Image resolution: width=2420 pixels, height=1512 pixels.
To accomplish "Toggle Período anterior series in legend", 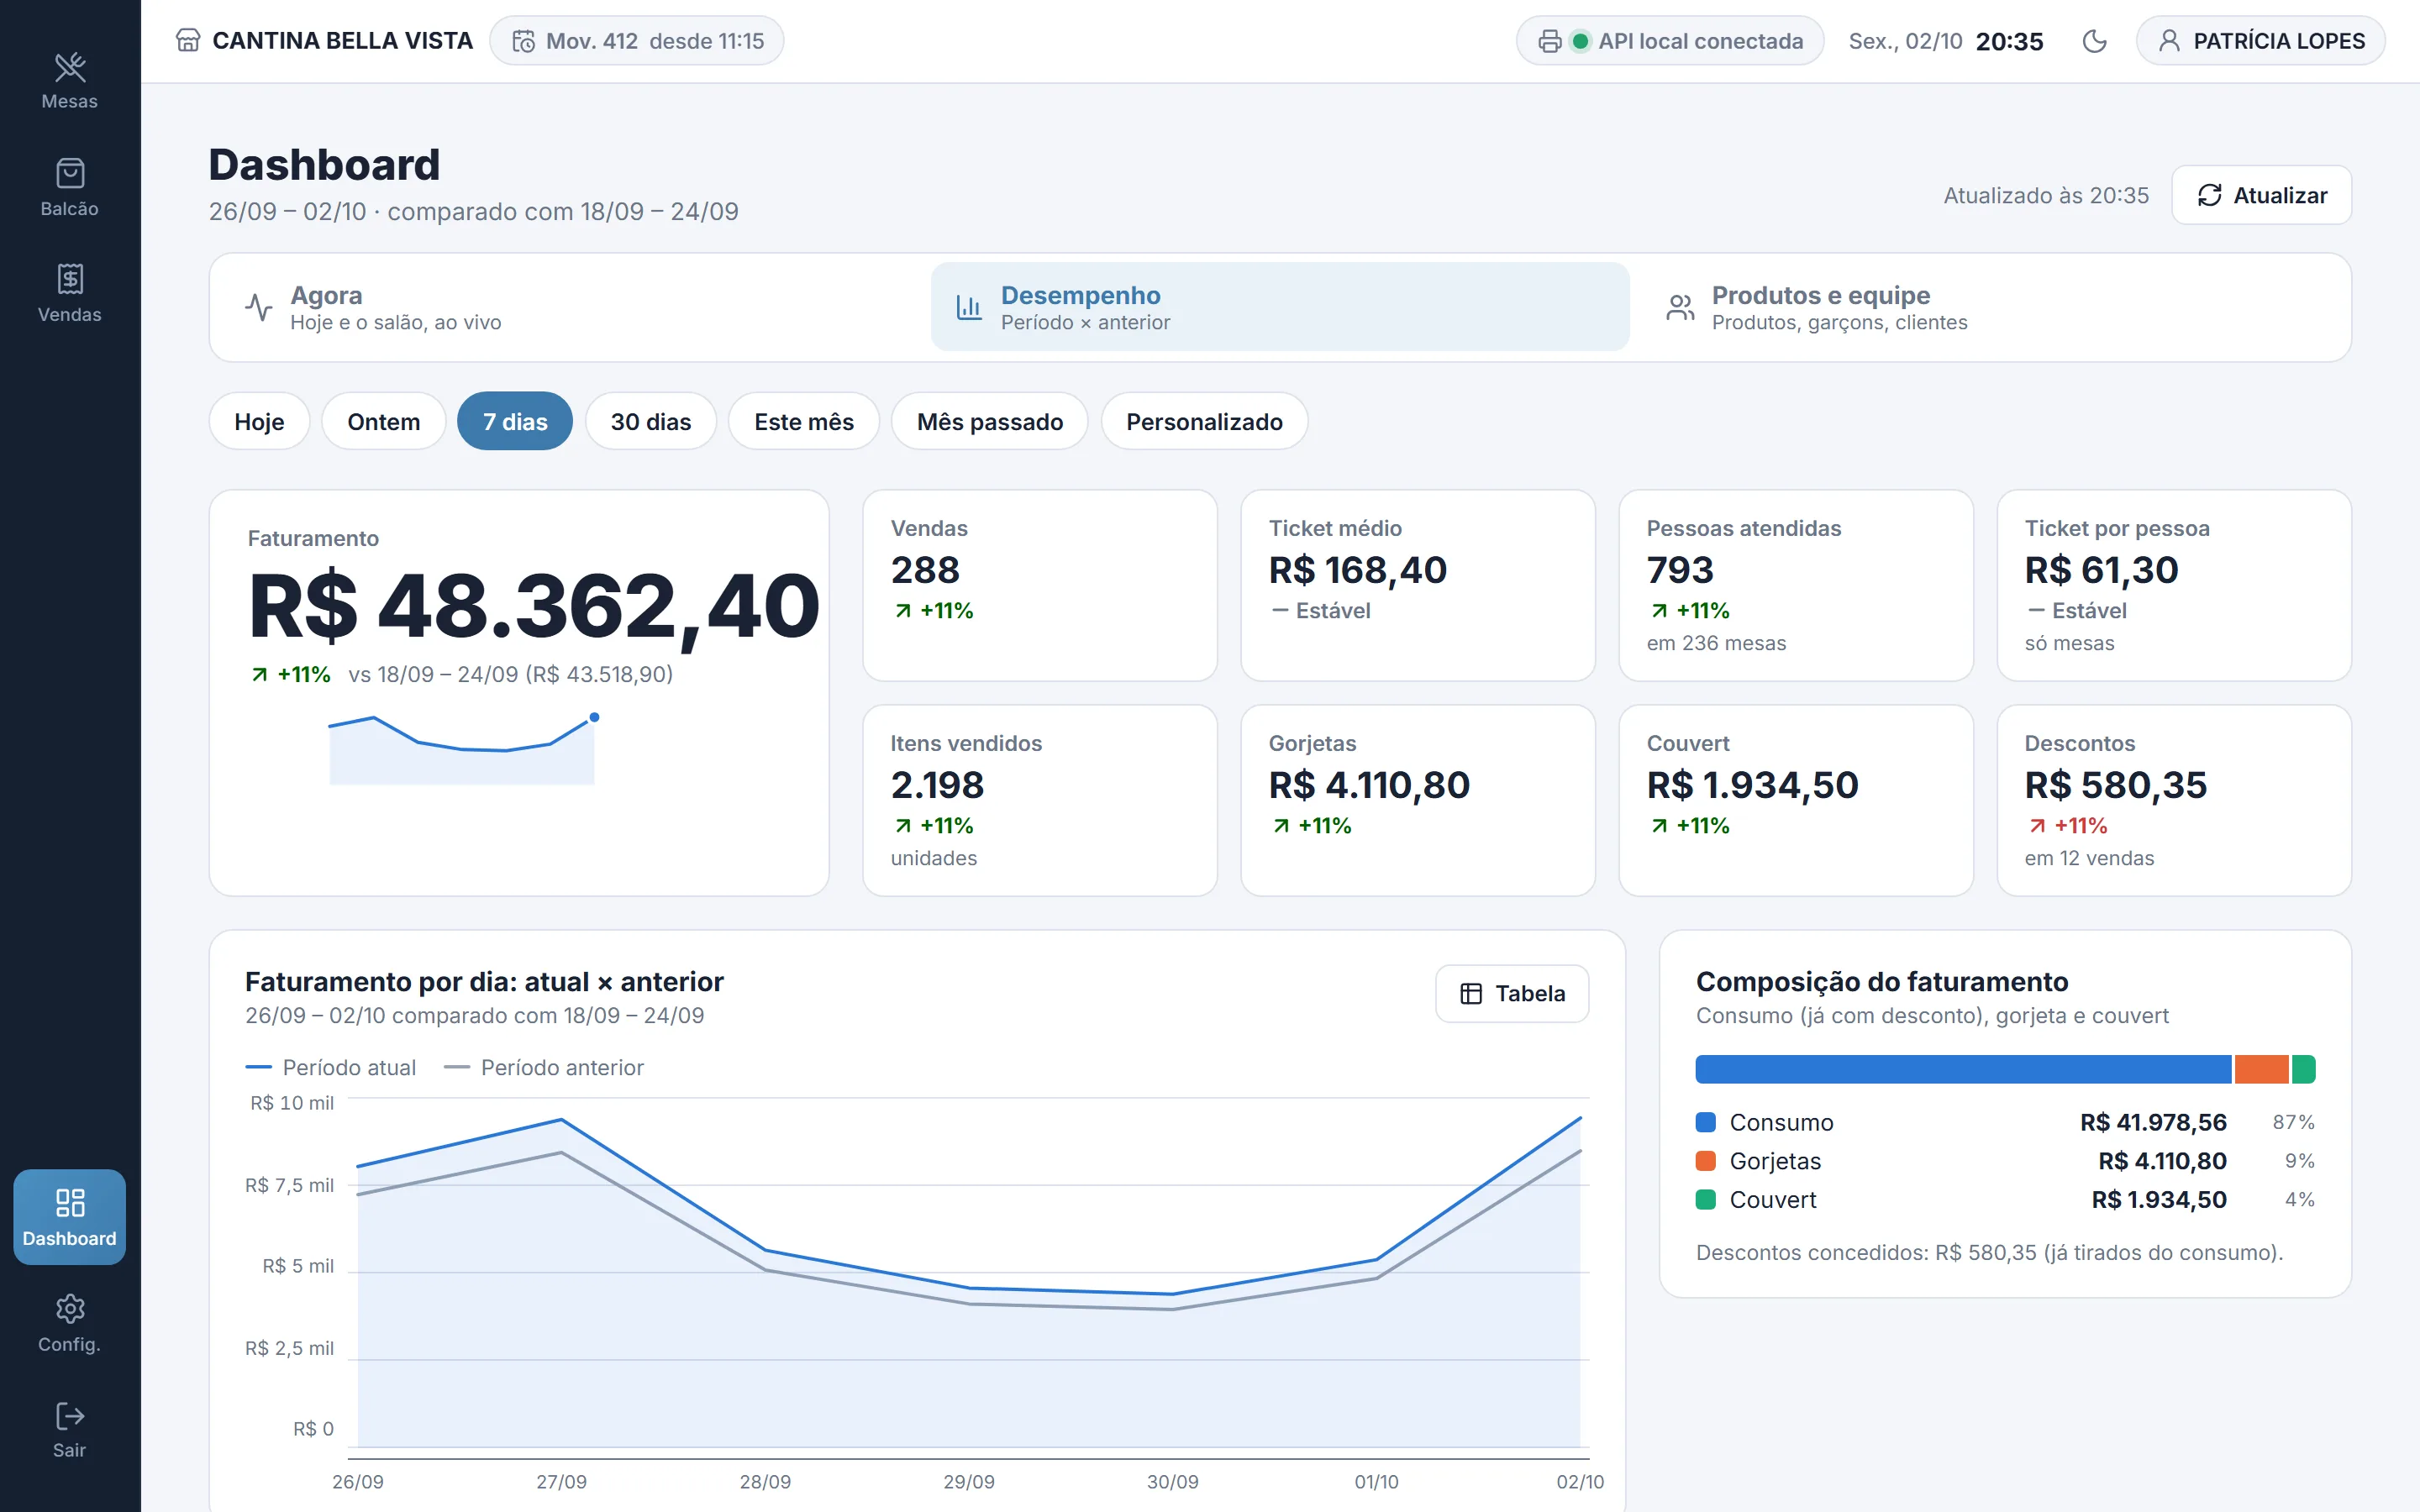I will 543,1067.
